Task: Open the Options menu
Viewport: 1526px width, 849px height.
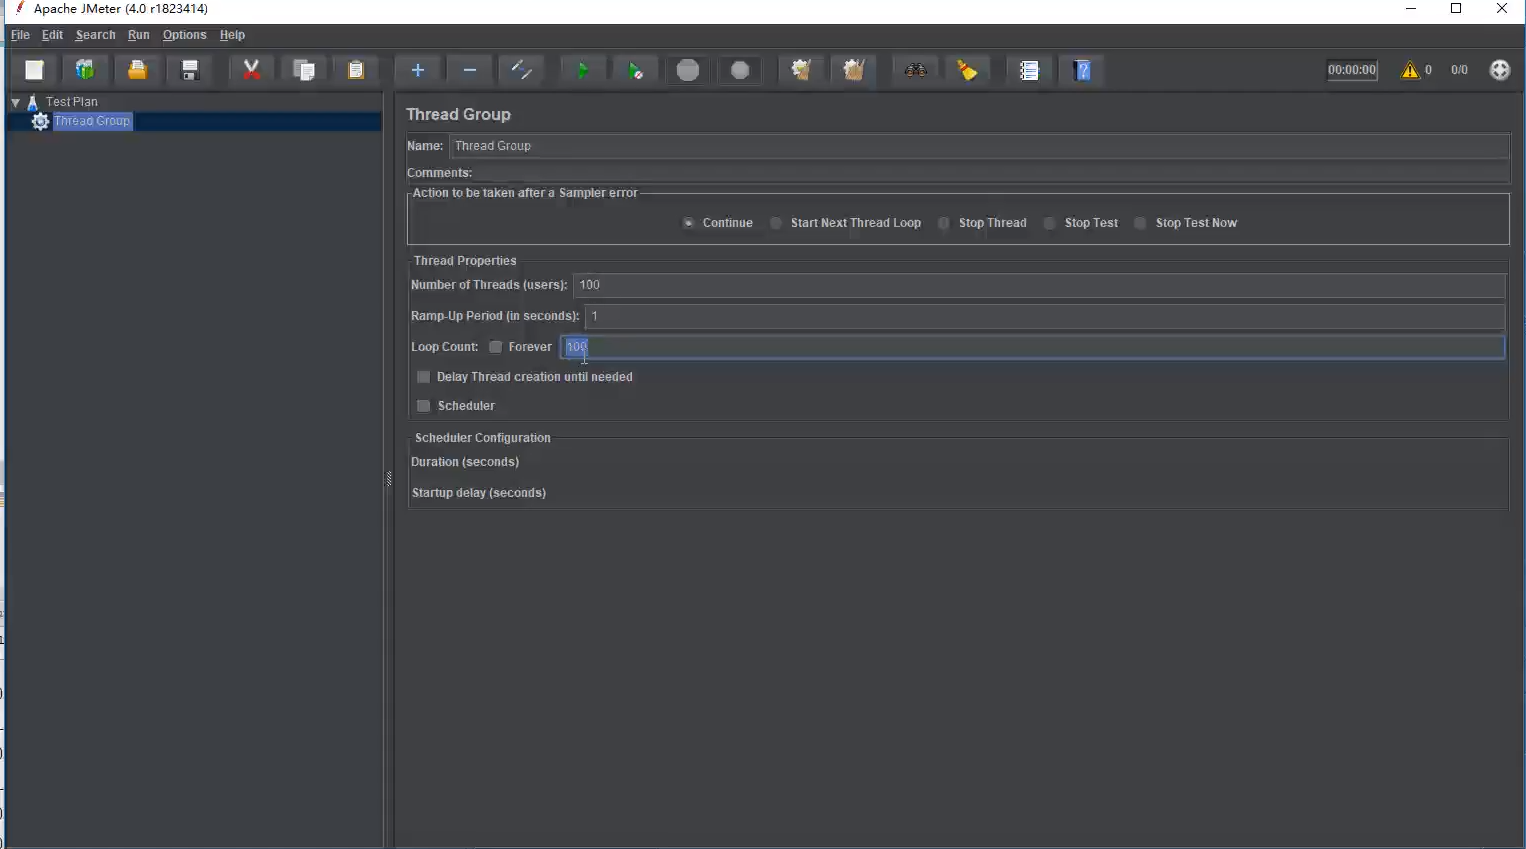Action: tap(184, 35)
